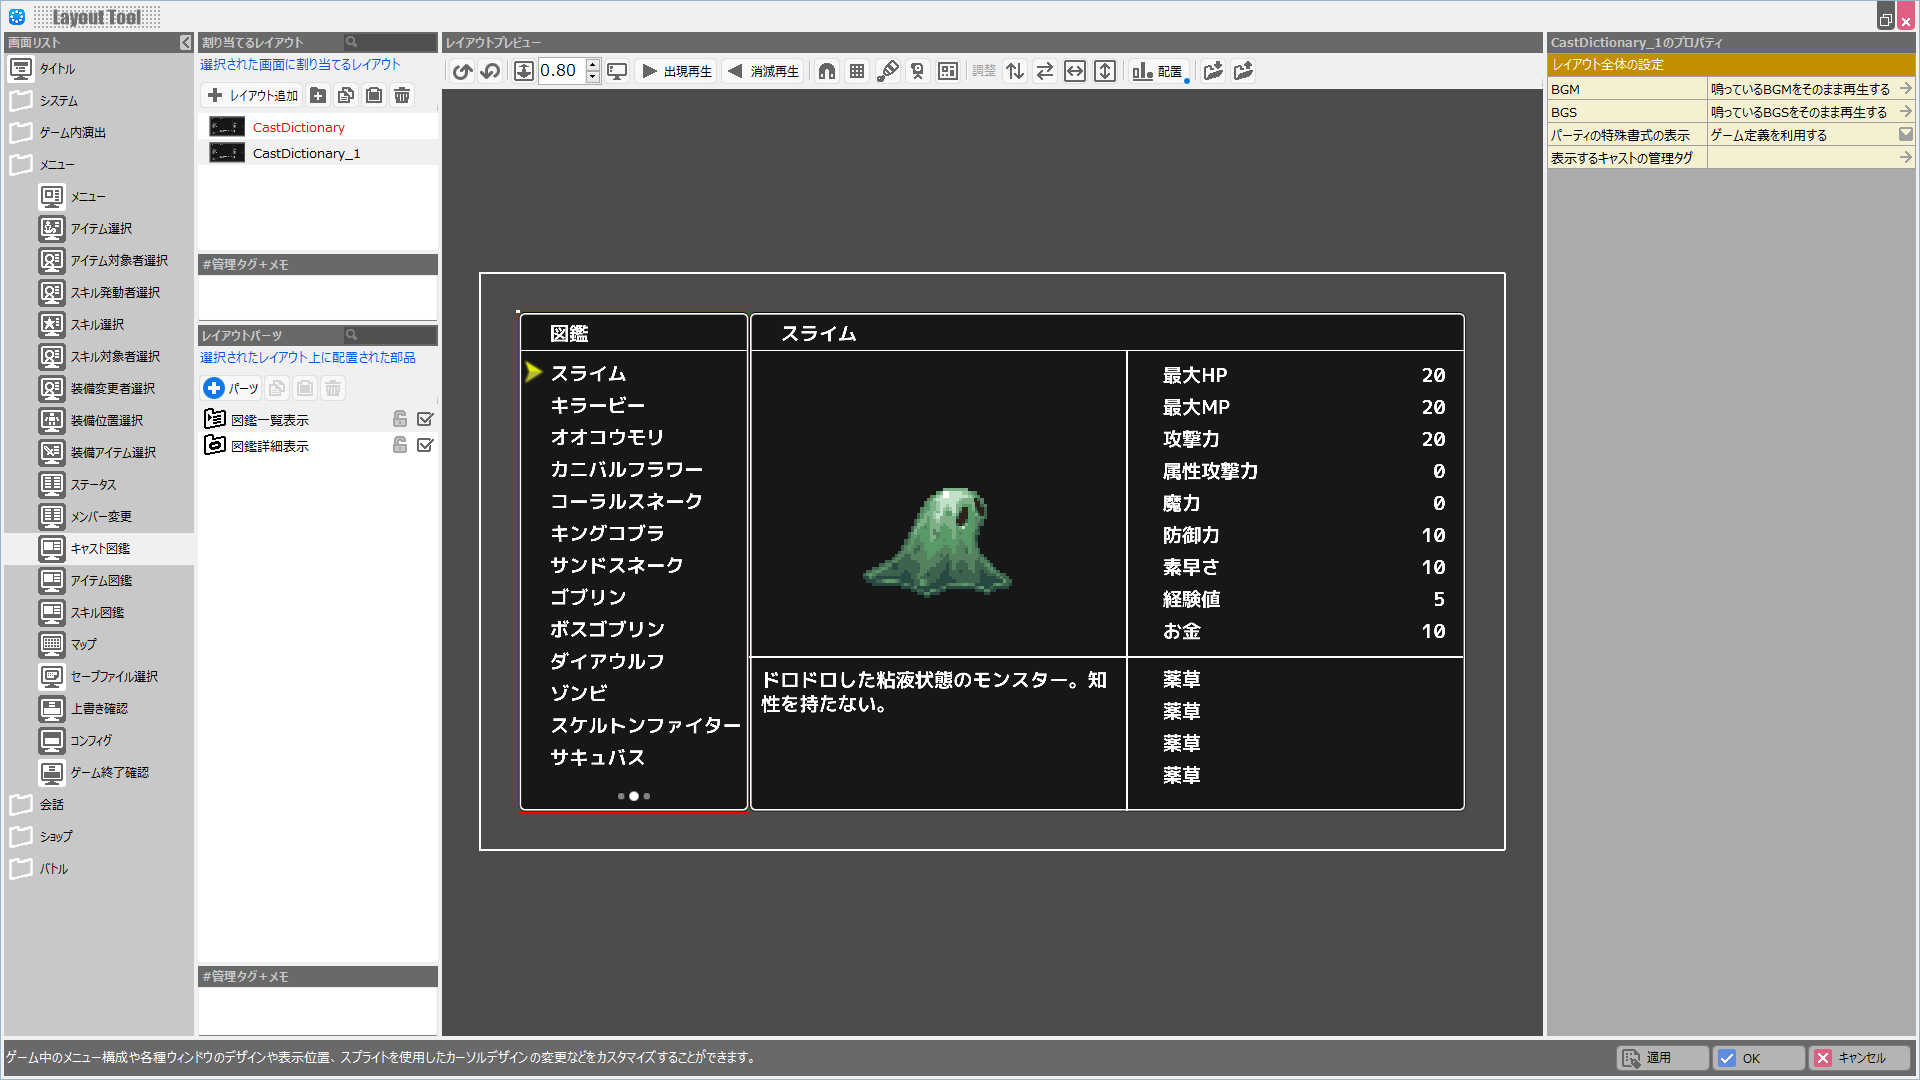Click the duplicate layout icon
The height and width of the screenshot is (1080, 1920).
pyautogui.click(x=346, y=95)
